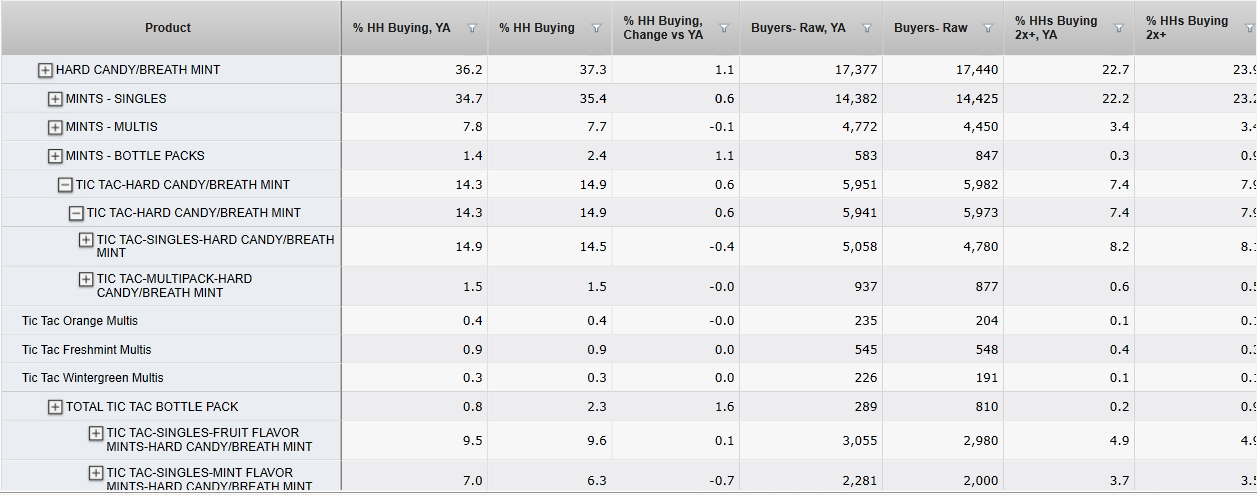Click the Product column header
Viewport: 1257px width, 495px height.
point(168,28)
